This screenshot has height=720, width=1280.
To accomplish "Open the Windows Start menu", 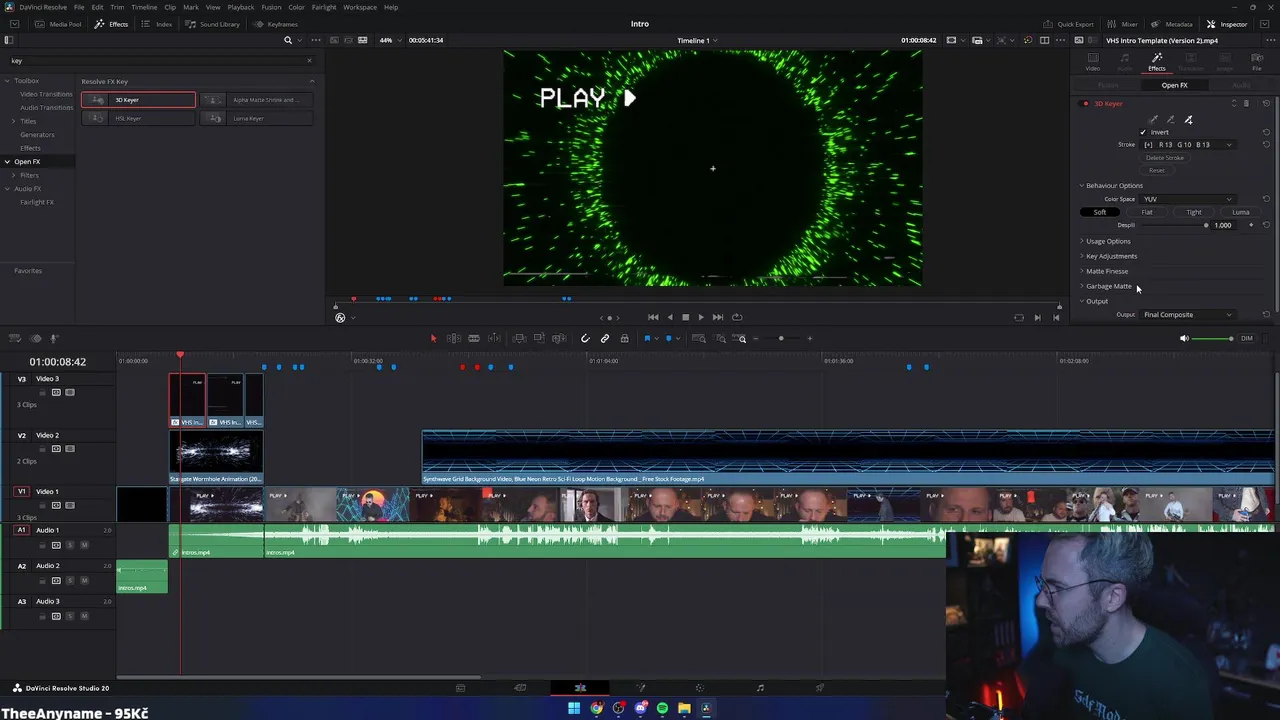I will [x=574, y=708].
